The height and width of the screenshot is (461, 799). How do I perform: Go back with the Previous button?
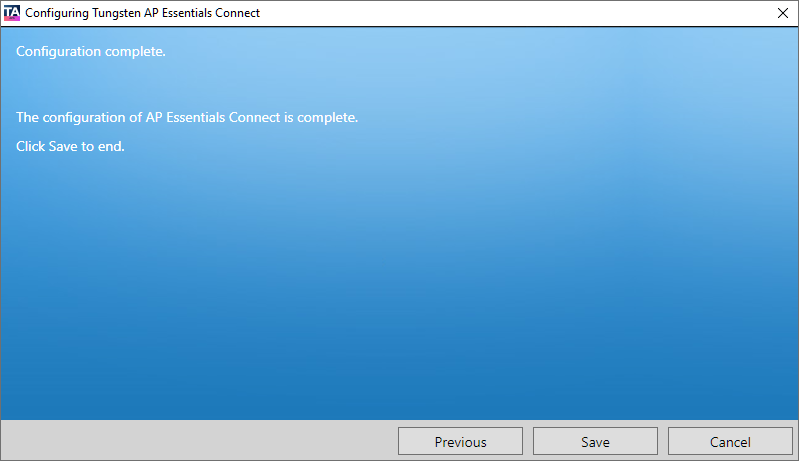(x=460, y=441)
